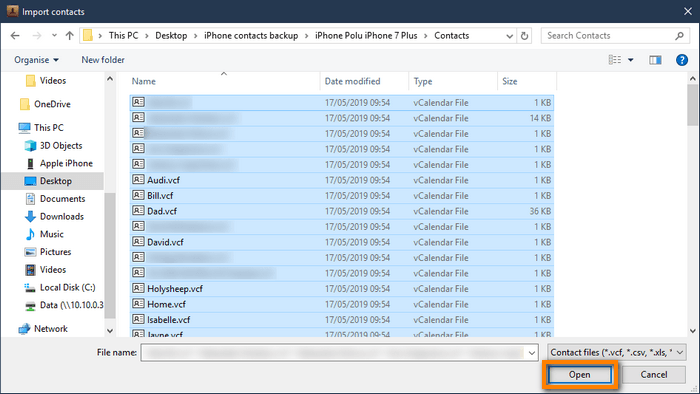Select the Dad.vcf file
Image resolution: width=700 pixels, height=394 pixels.
[342, 211]
